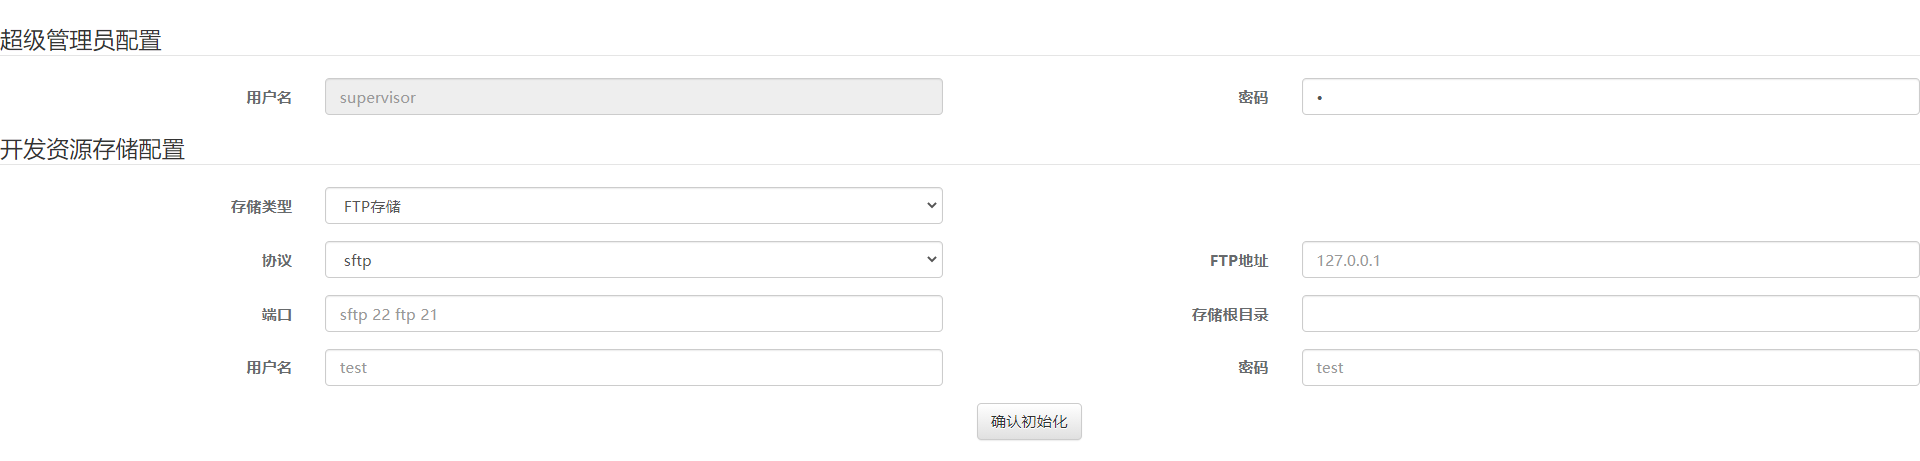Click the empty 存储根目录 input field
This screenshot has height=461, width=1920.
[1610, 314]
